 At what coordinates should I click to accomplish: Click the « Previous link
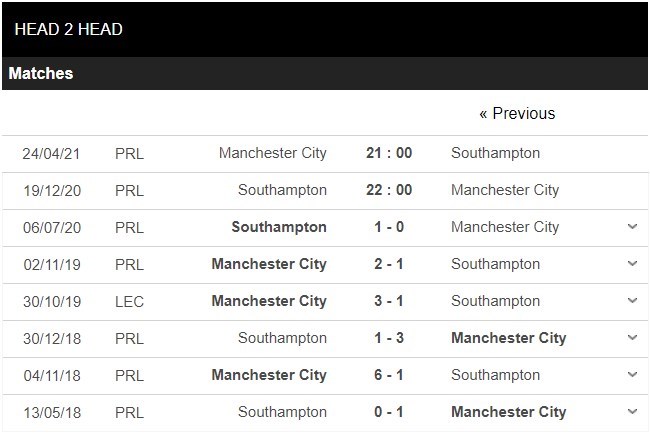coord(517,113)
